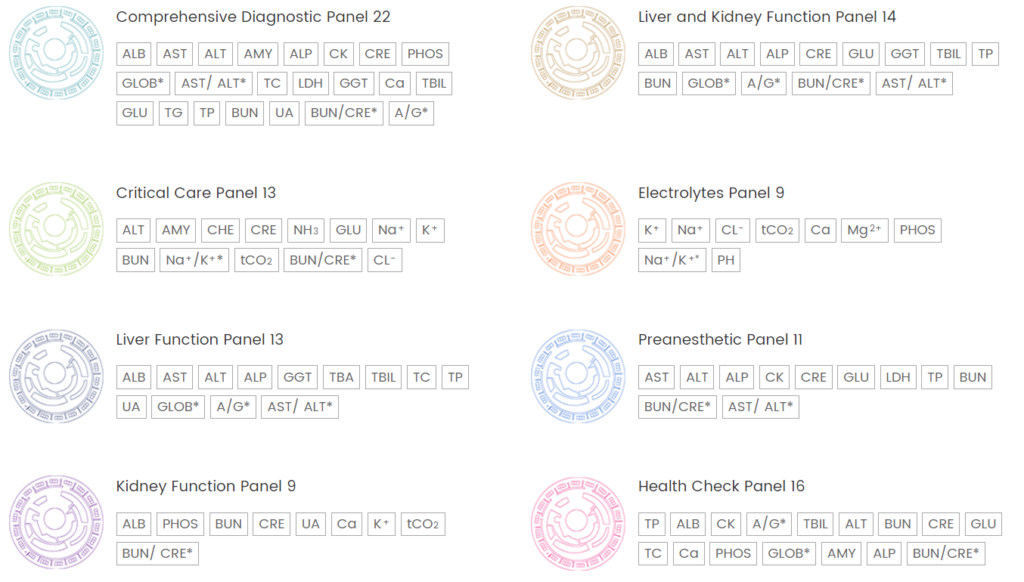Click the Health Check Panel 16 heading
The height and width of the screenshot is (582, 1024).
coord(722,486)
